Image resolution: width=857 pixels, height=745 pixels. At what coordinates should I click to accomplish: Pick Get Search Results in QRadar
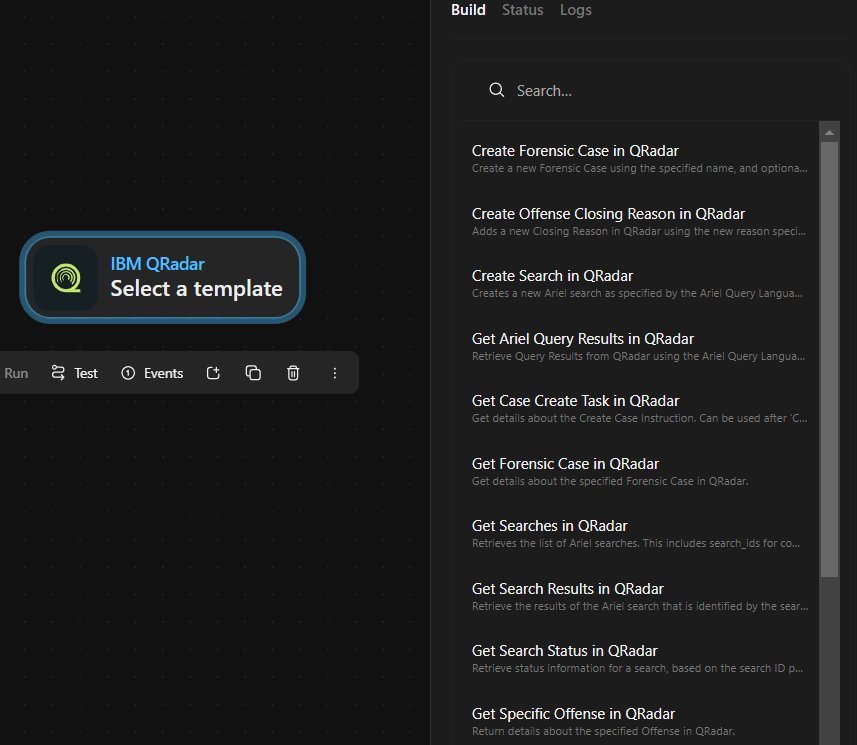(639, 596)
